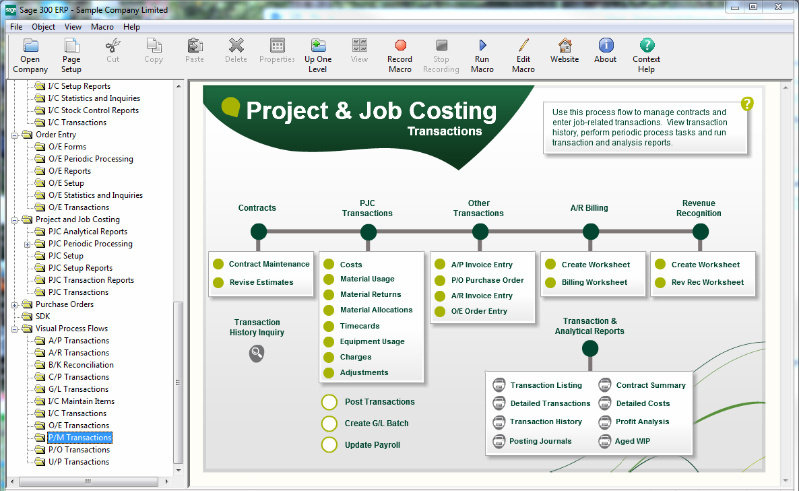799x491 pixels.
Task: Click the tree panel vertical scrollbar thumb
Action: coord(178,383)
